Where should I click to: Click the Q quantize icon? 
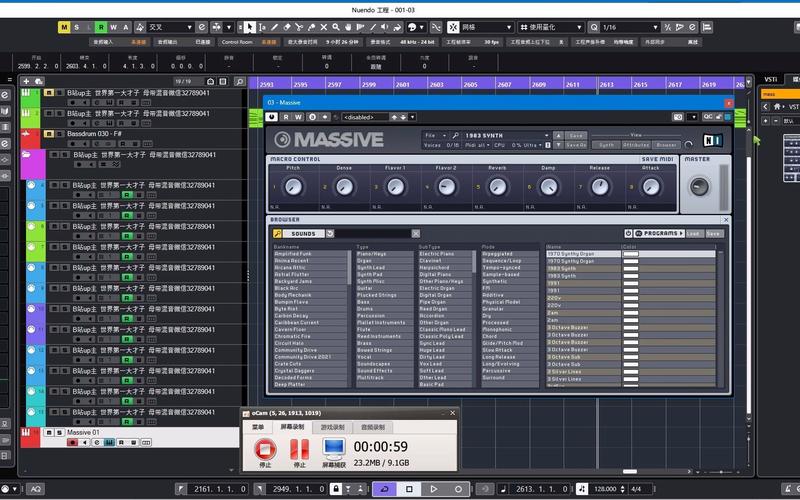point(594,27)
